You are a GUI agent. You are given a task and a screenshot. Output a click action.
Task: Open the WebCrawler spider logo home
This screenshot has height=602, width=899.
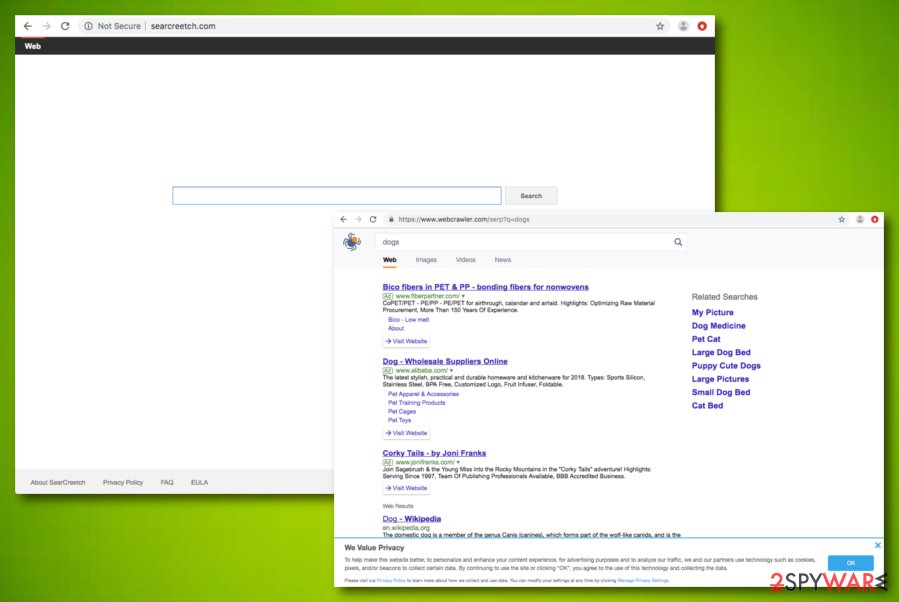[x=352, y=242]
